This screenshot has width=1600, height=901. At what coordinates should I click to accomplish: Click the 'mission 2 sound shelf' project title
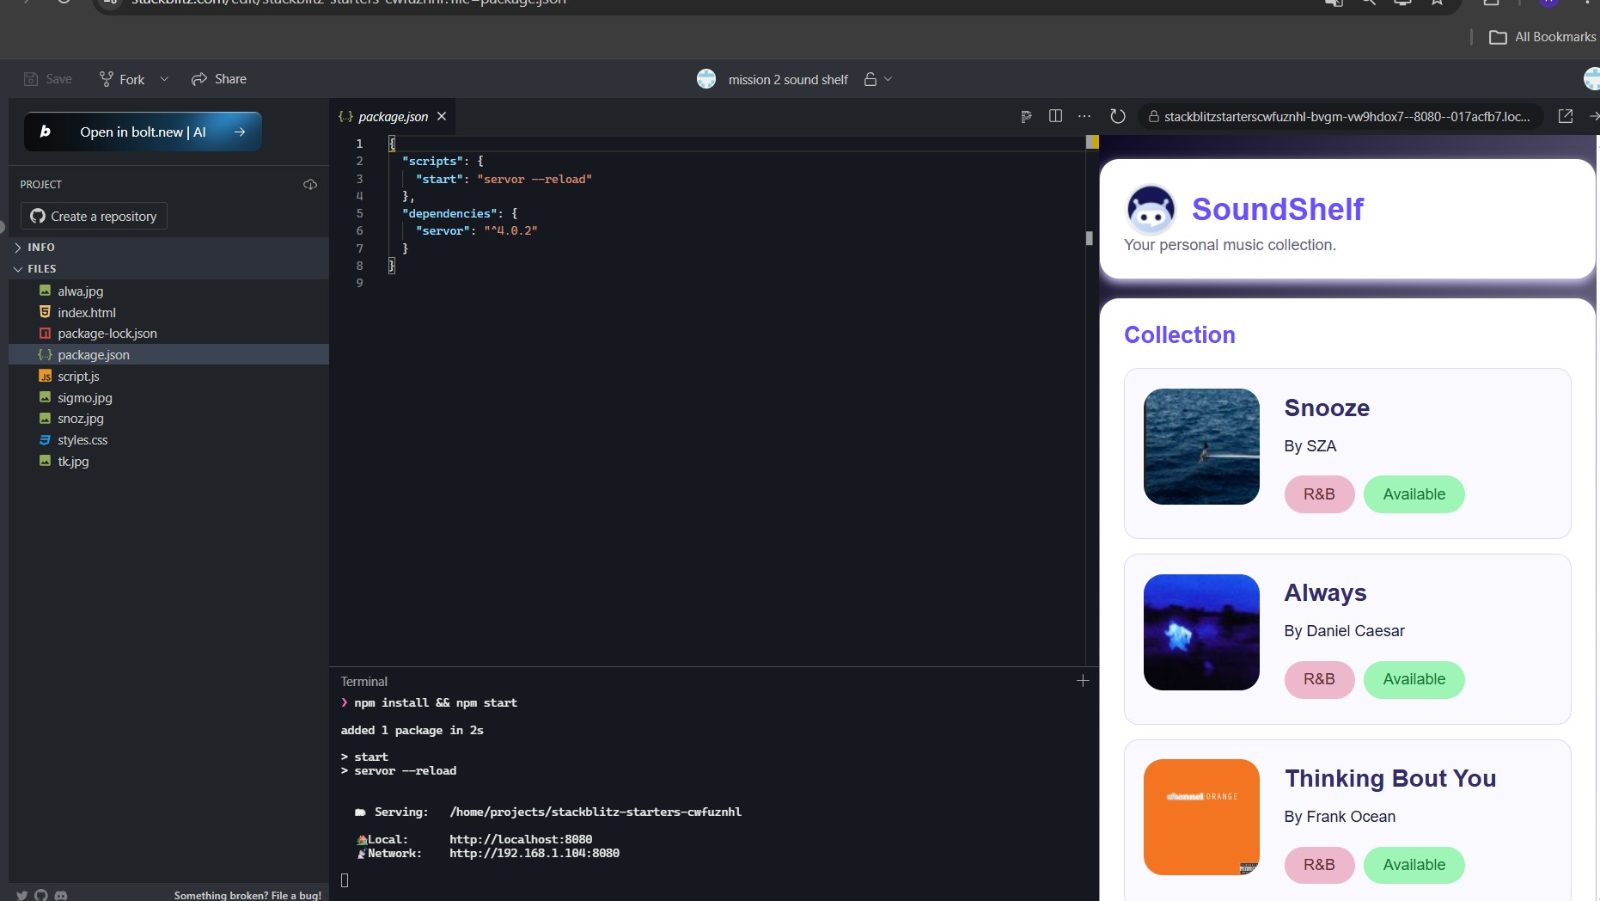pyautogui.click(x=788, y=80)
